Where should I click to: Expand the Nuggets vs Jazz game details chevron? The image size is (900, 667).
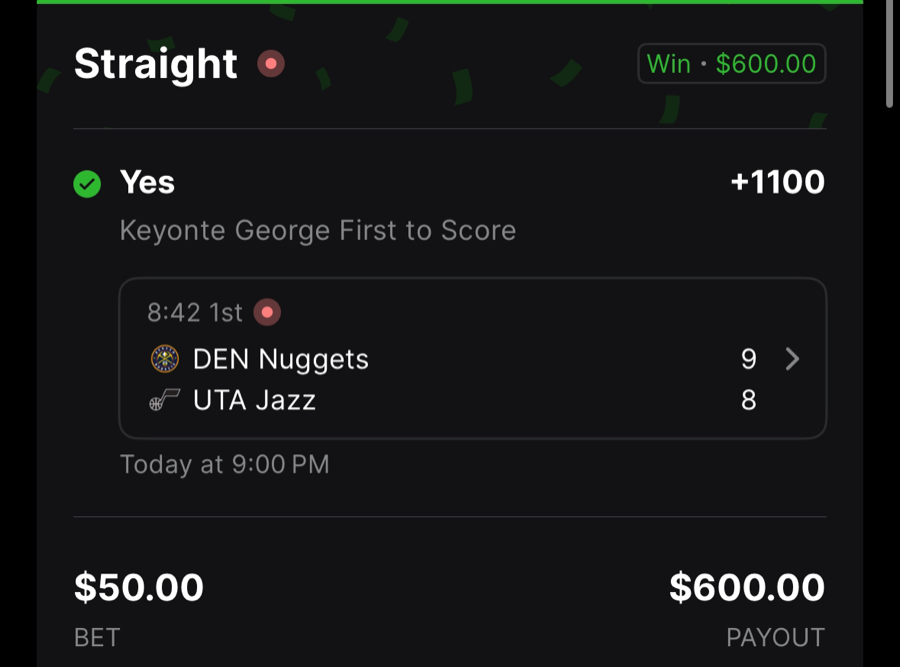coord(791,359)
